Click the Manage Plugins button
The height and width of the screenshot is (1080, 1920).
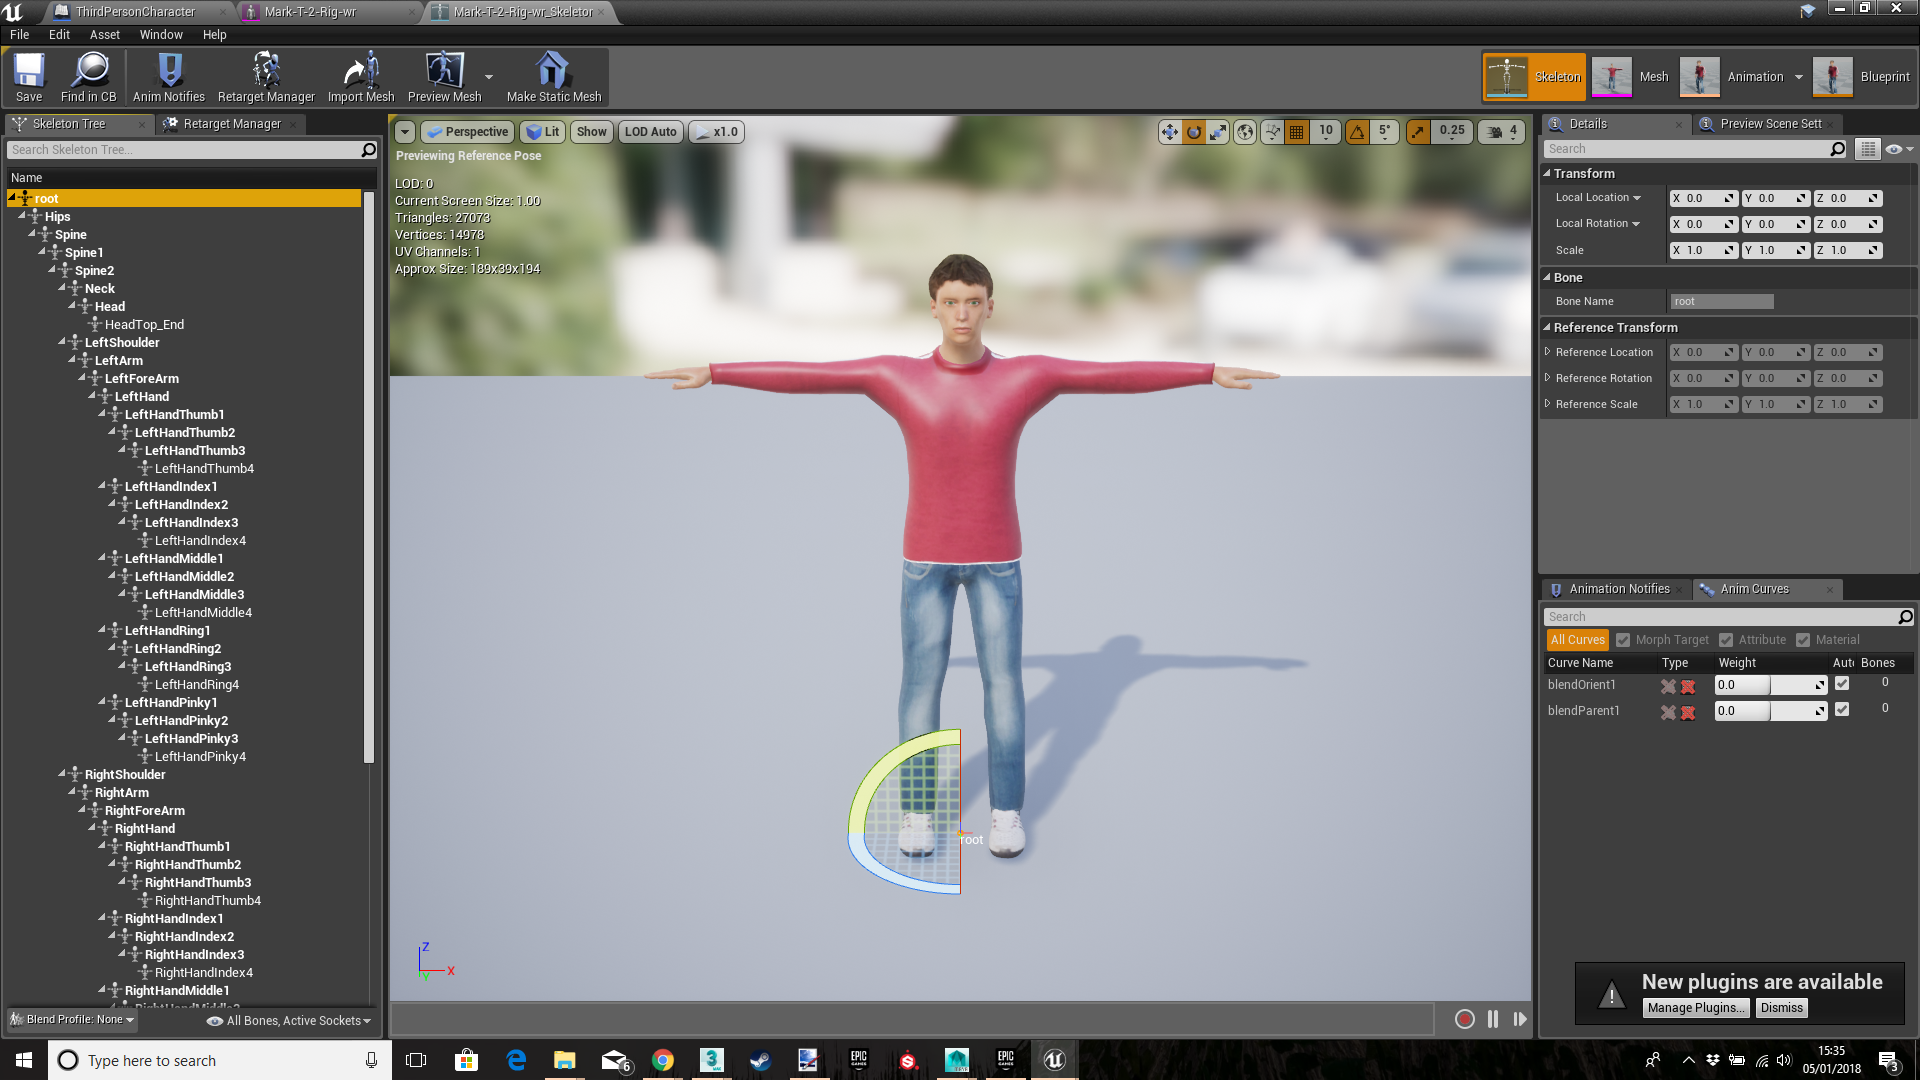(x=1694, y=1008)
